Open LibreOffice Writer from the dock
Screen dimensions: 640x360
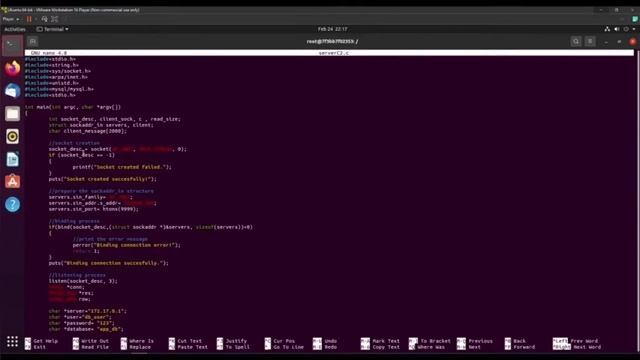coord(12,159)
